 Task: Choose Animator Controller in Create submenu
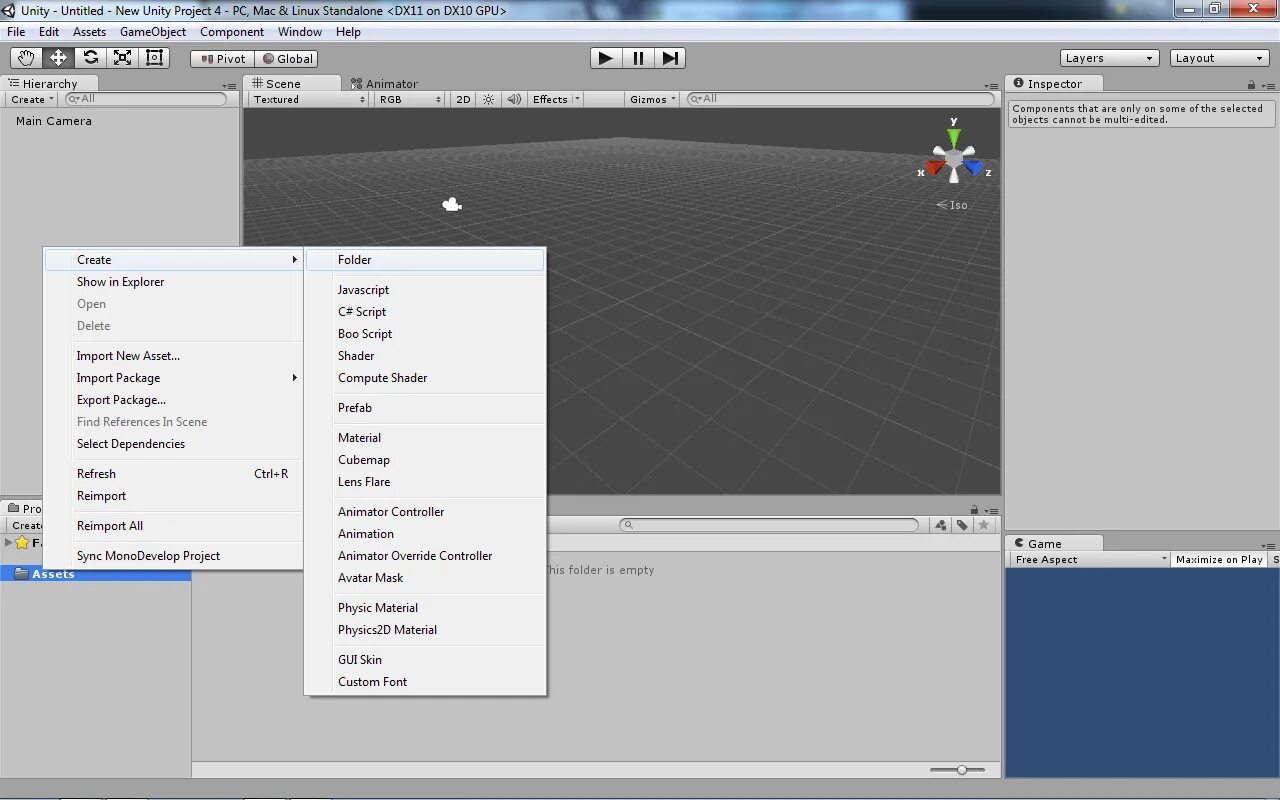coord(425,512)
